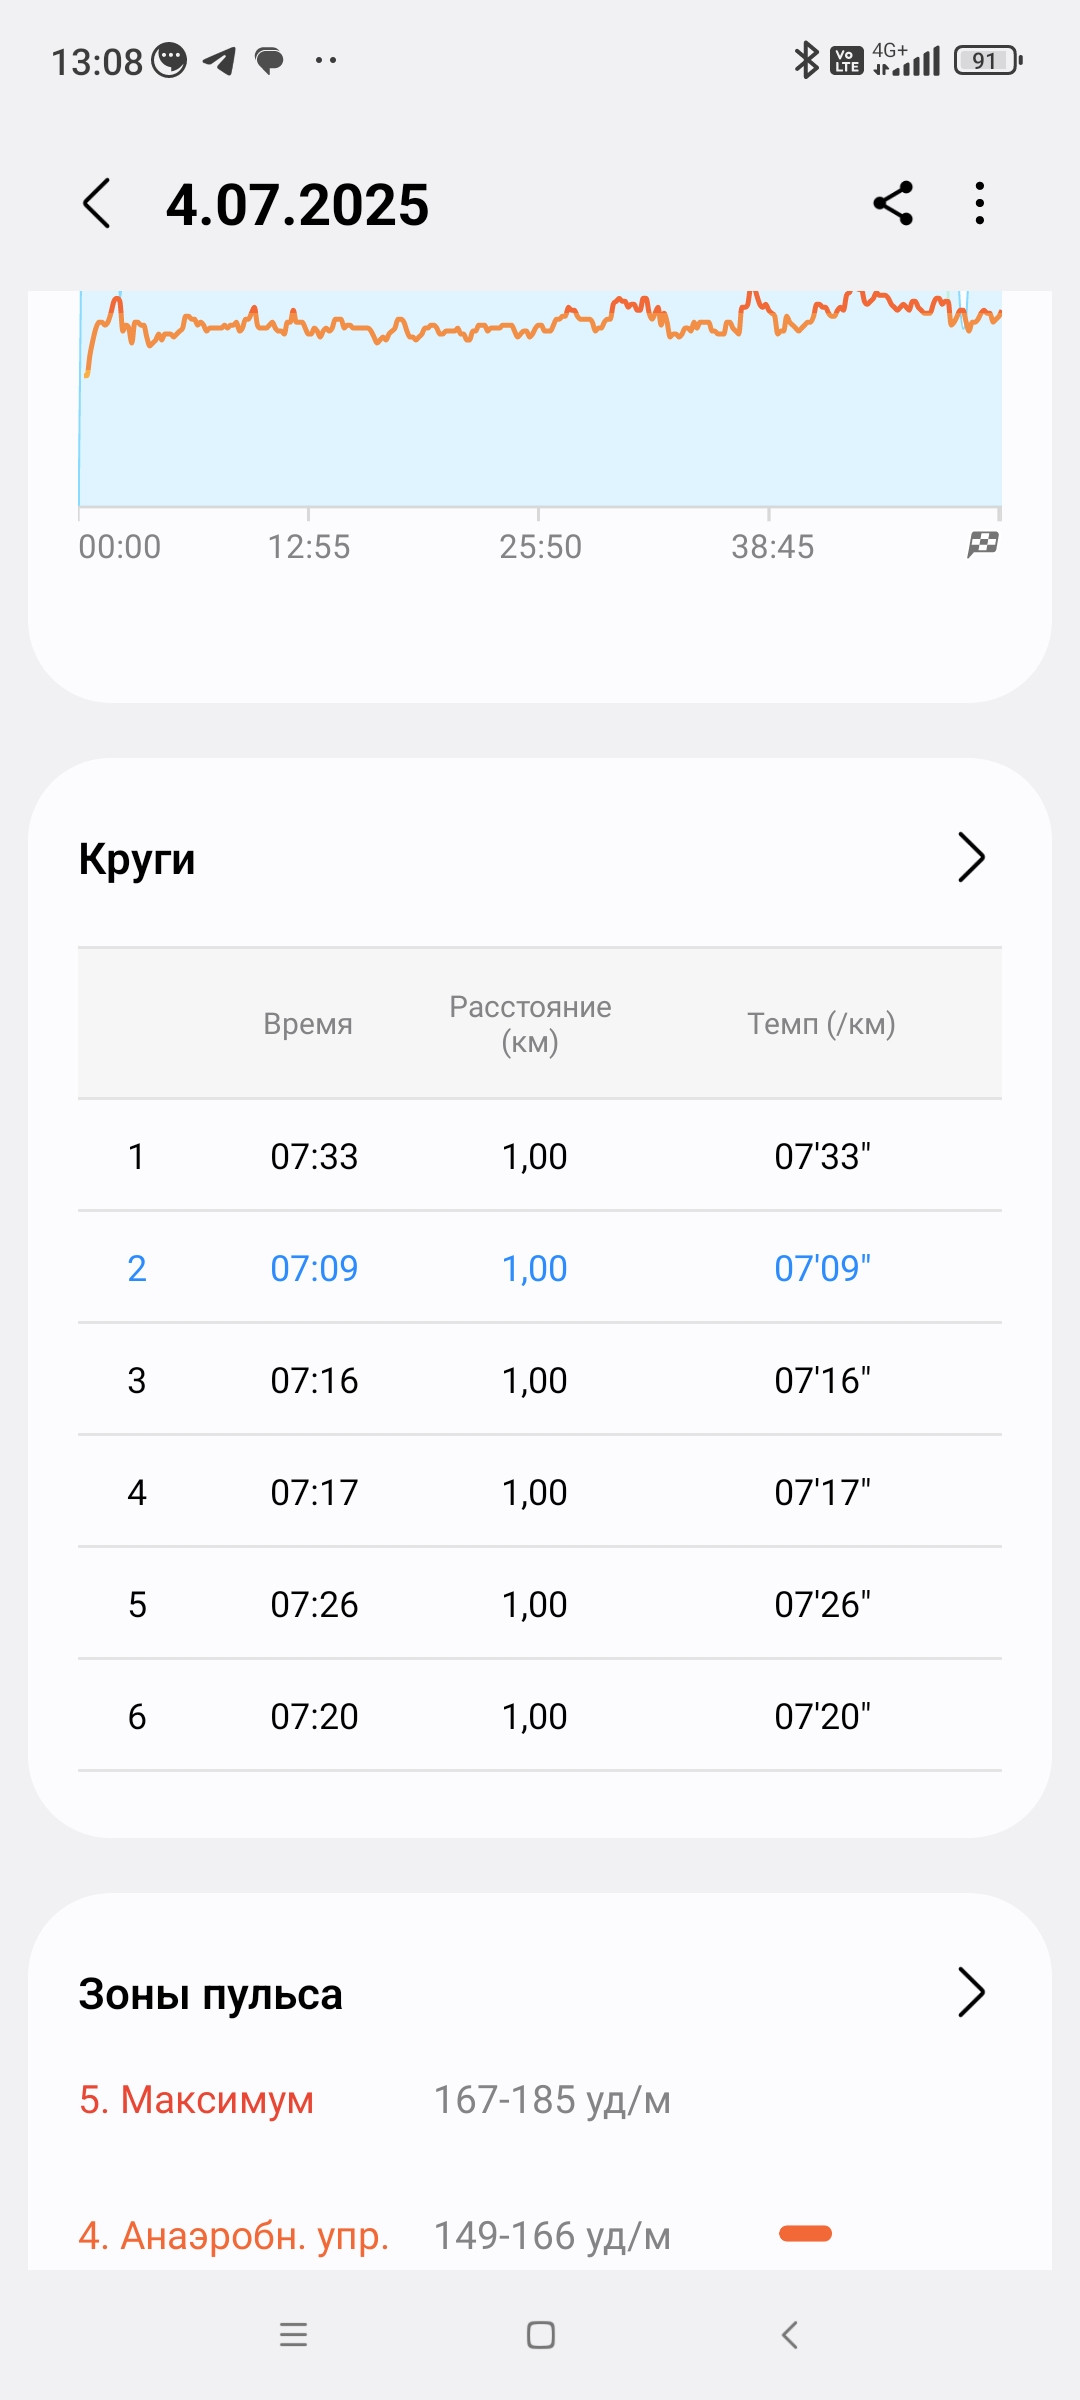This screenshot has height=2400, width=1080.
Task: Tap the Темп (/км) column header
Action: coord(821,1024)
